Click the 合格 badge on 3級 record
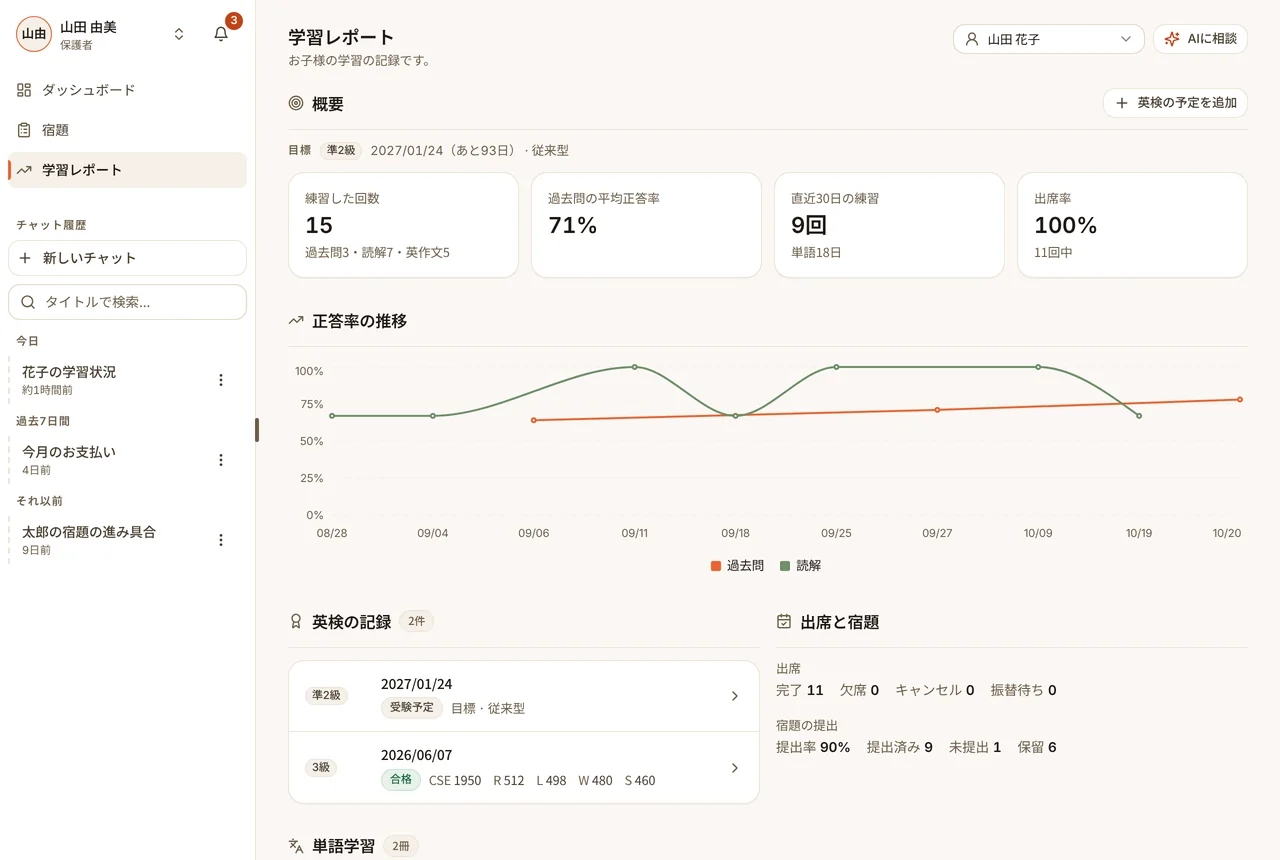Screen dimensions: 1280x860 pos(401,779)
